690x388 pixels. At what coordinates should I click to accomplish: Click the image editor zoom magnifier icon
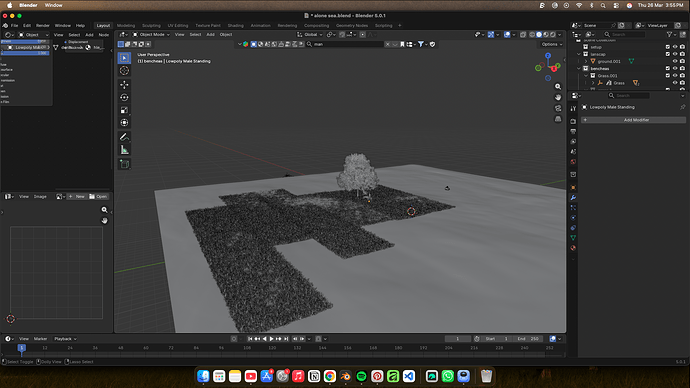tap(104, 210)
